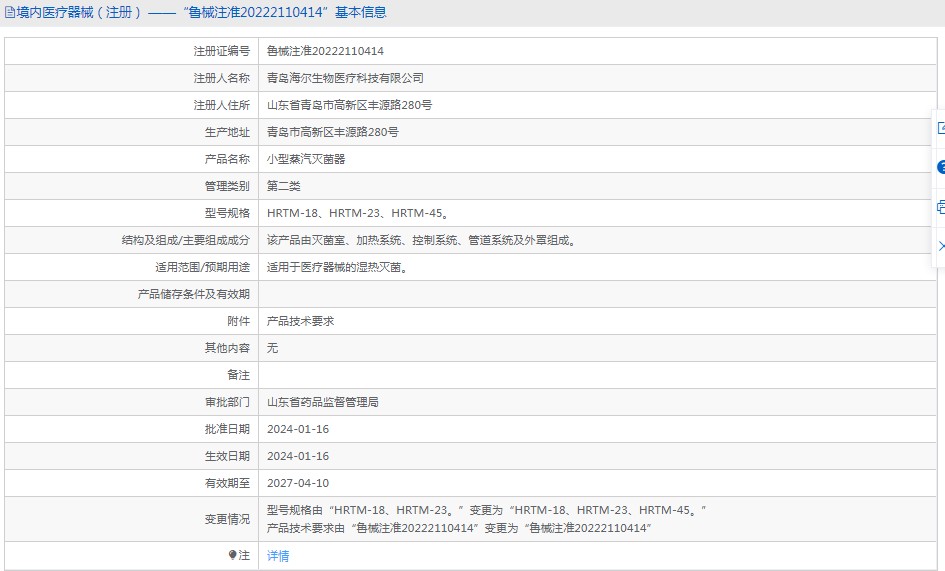The width and height of the screenshot is (945, 571).
Task: Click the 注册证编号 label
Action: tap(221, 51)
